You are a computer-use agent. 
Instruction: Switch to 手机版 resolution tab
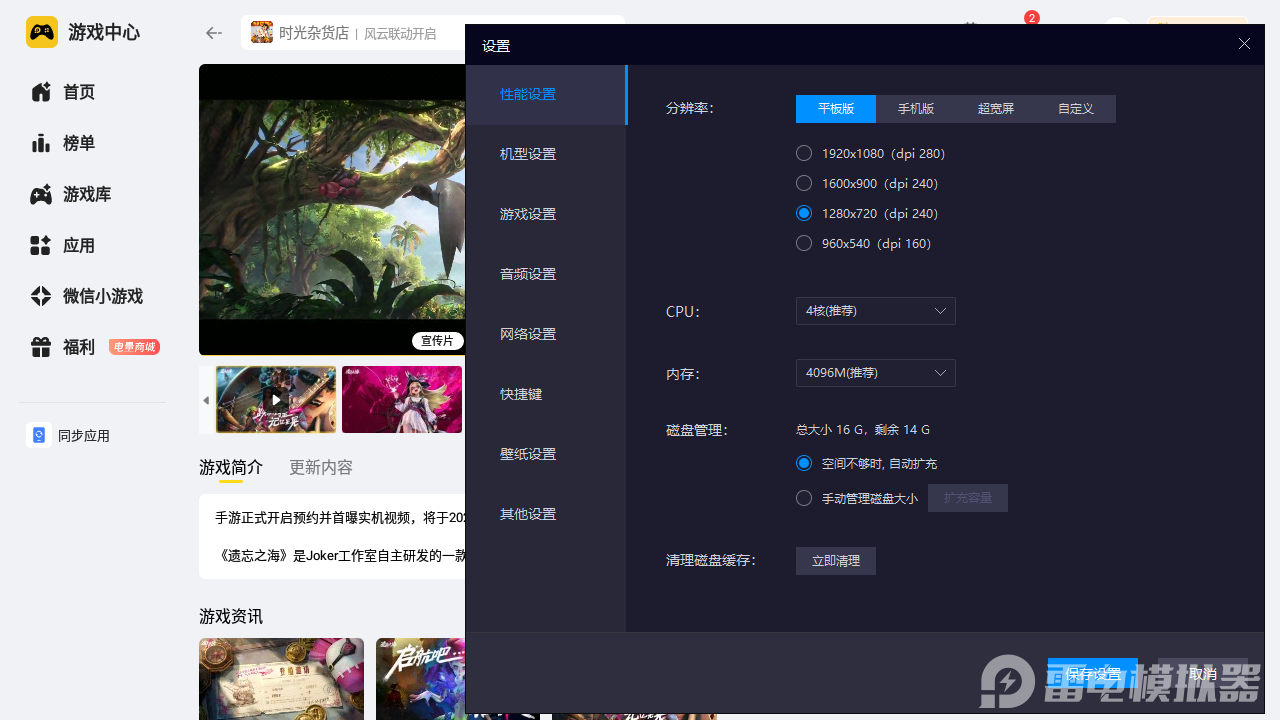pos(915,109)
